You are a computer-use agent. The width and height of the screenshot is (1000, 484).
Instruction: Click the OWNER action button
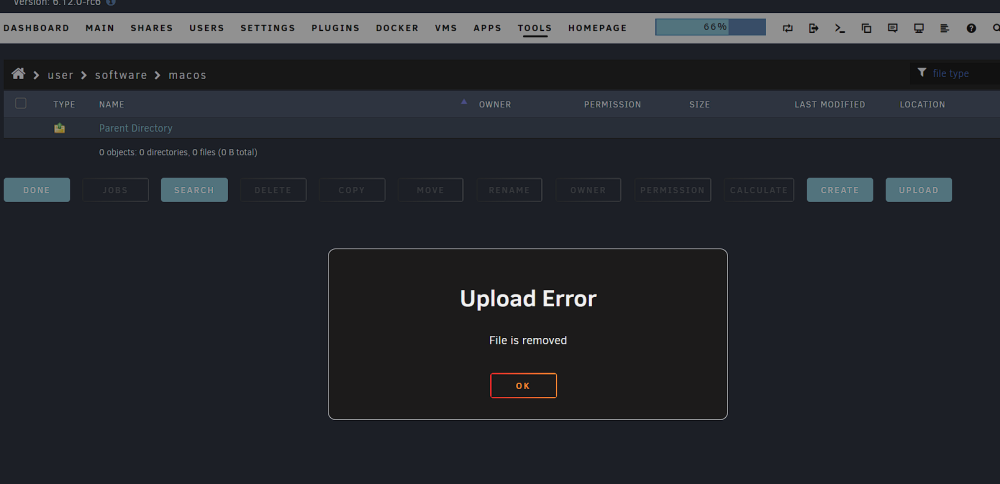coord(588,190)
